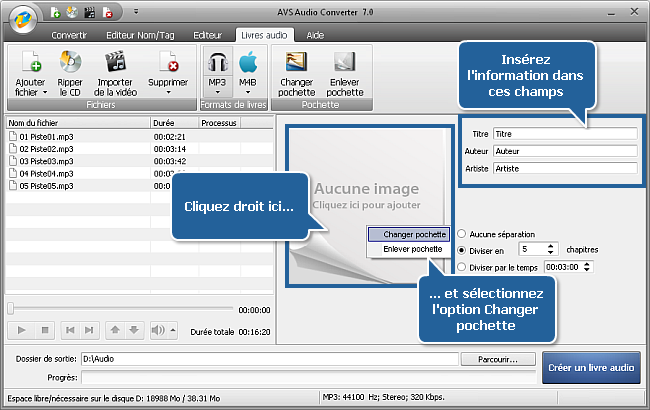Select the MP3 headphones format icon
650x410 pixels.
[217, 60]
